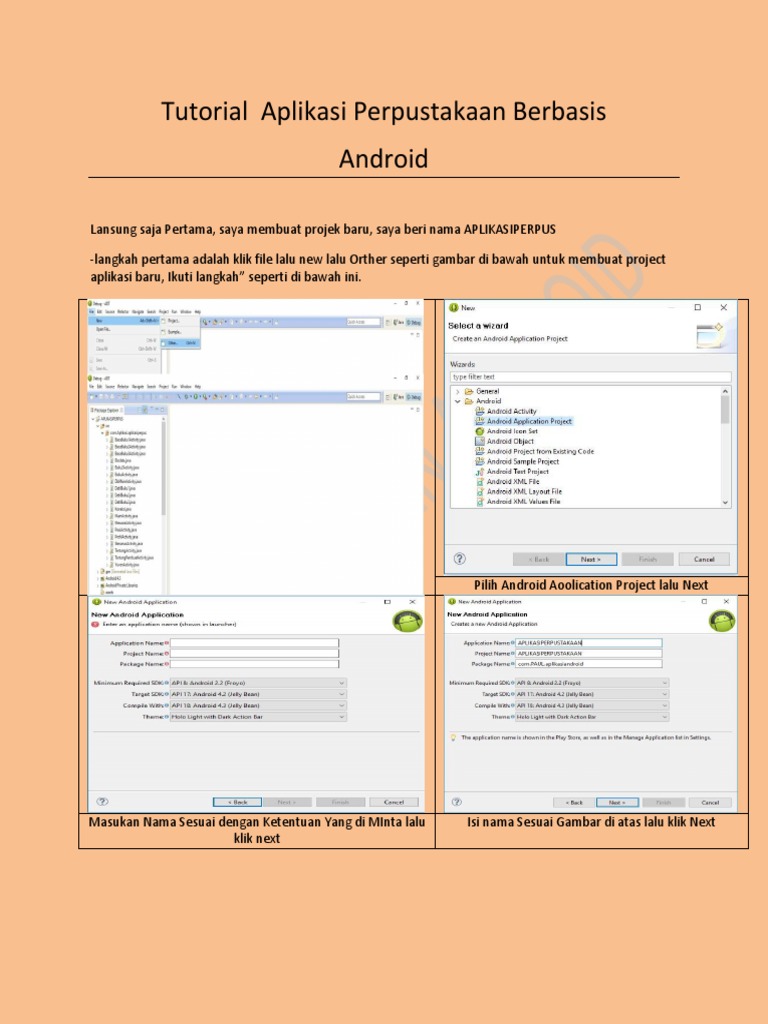Image resolution: width=768 pixels, height=1024 pixels.
Task: Click the empty Application Name field
Action: point(255,643)
